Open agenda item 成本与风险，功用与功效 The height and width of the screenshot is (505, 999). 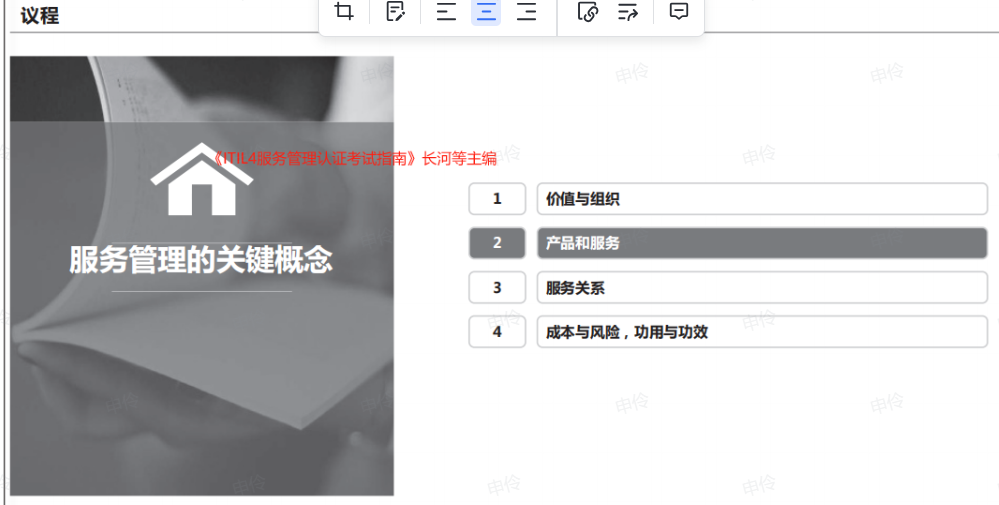coord(762,332)
